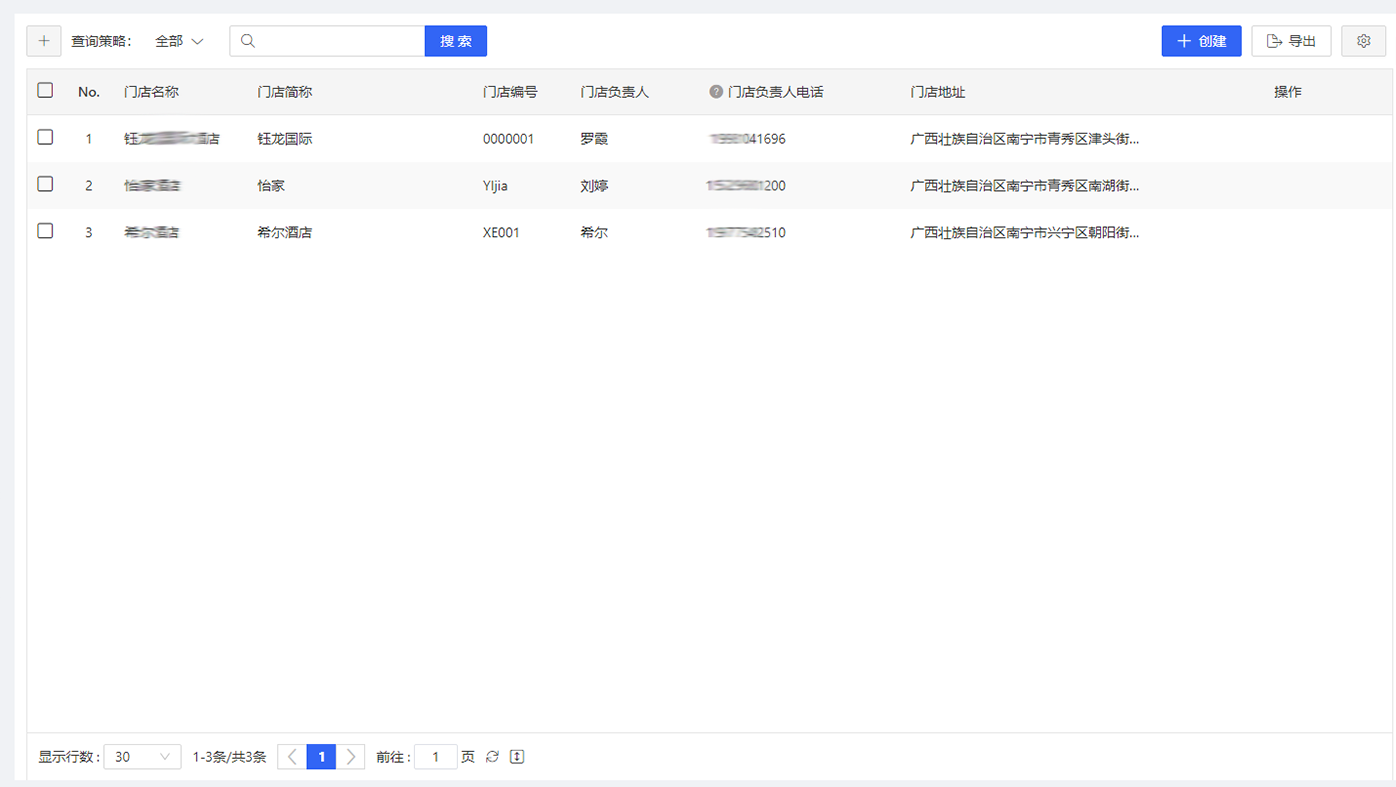The height and width of the screenshot is (787, 1396).
Task: Toggle the select-all checkbox in header
Action: (45, 90)
